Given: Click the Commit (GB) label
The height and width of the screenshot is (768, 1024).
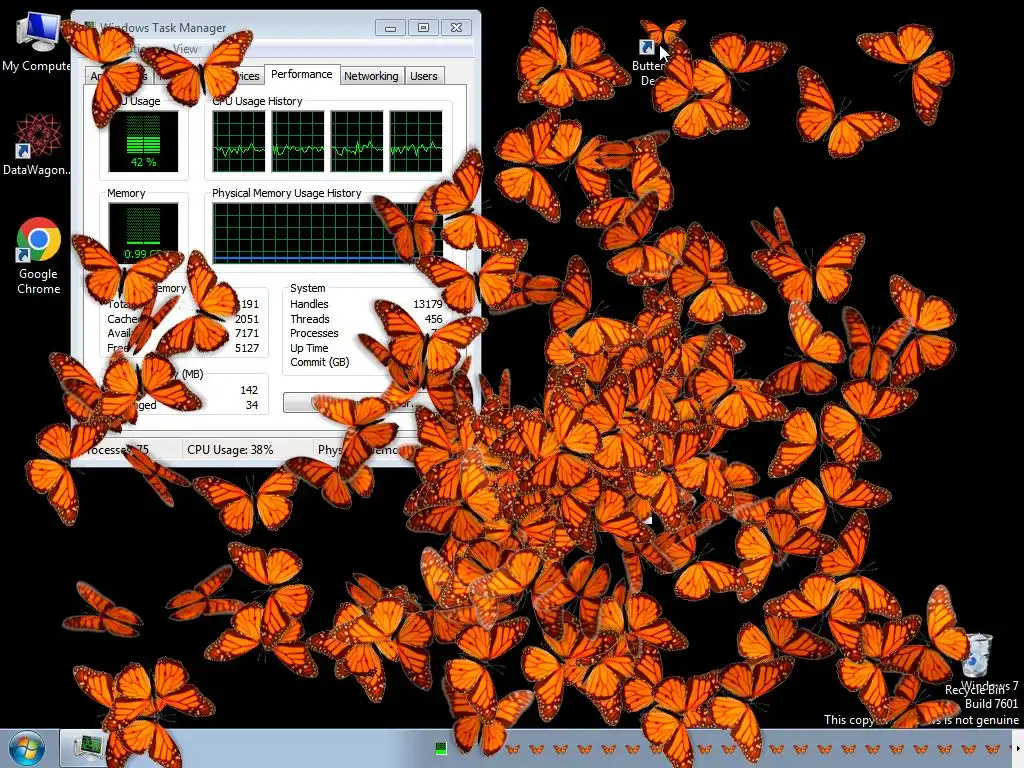Looking at the screenshot, I should pos(319,362).
